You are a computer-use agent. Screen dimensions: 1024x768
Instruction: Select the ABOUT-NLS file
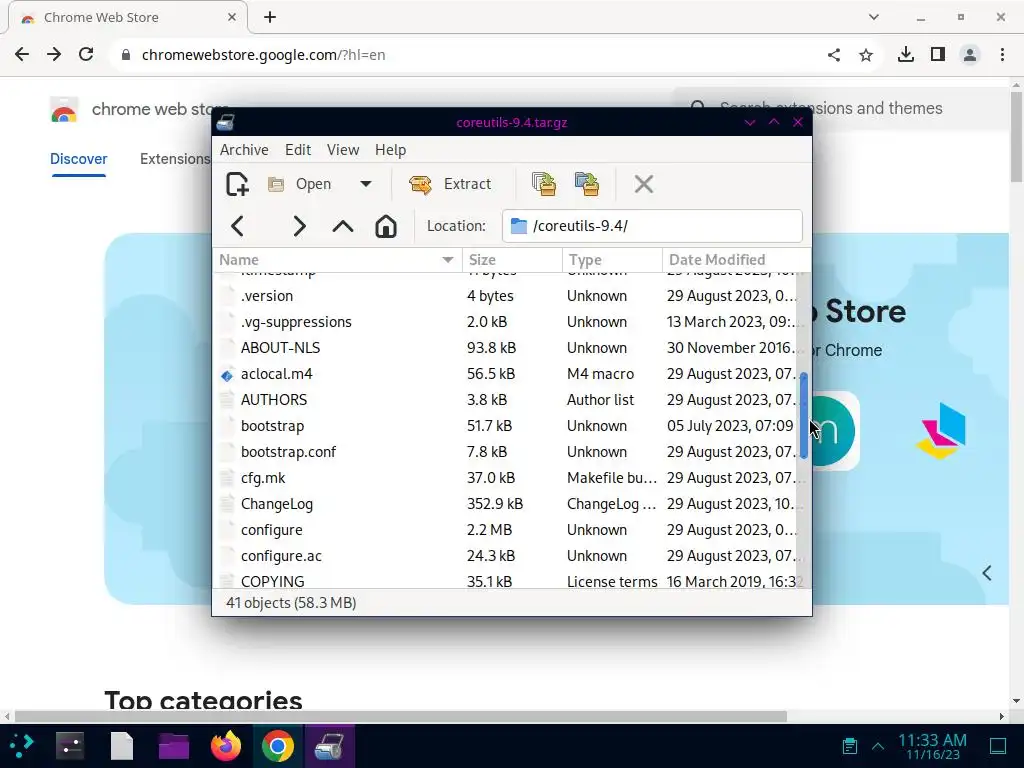pos(506,348)
